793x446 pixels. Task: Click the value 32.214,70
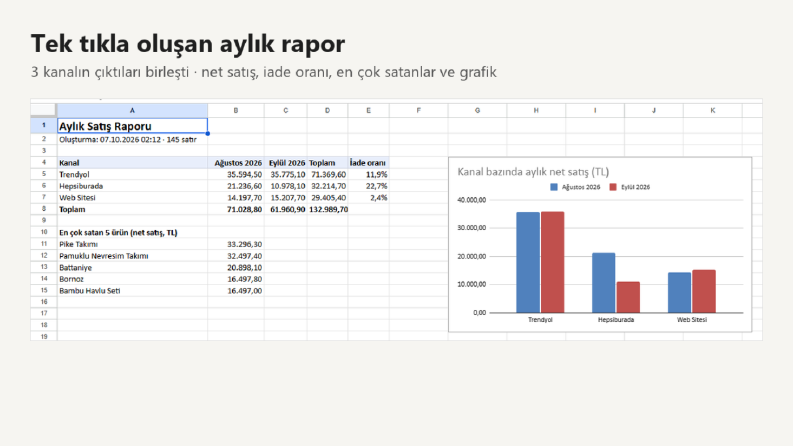click(327, 186)
